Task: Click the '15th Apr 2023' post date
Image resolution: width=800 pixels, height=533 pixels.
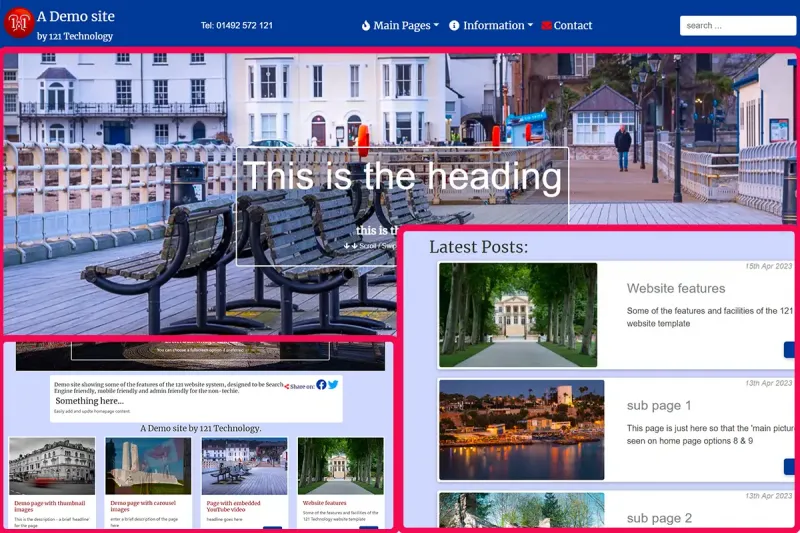Action: click(x=768, y=266)
